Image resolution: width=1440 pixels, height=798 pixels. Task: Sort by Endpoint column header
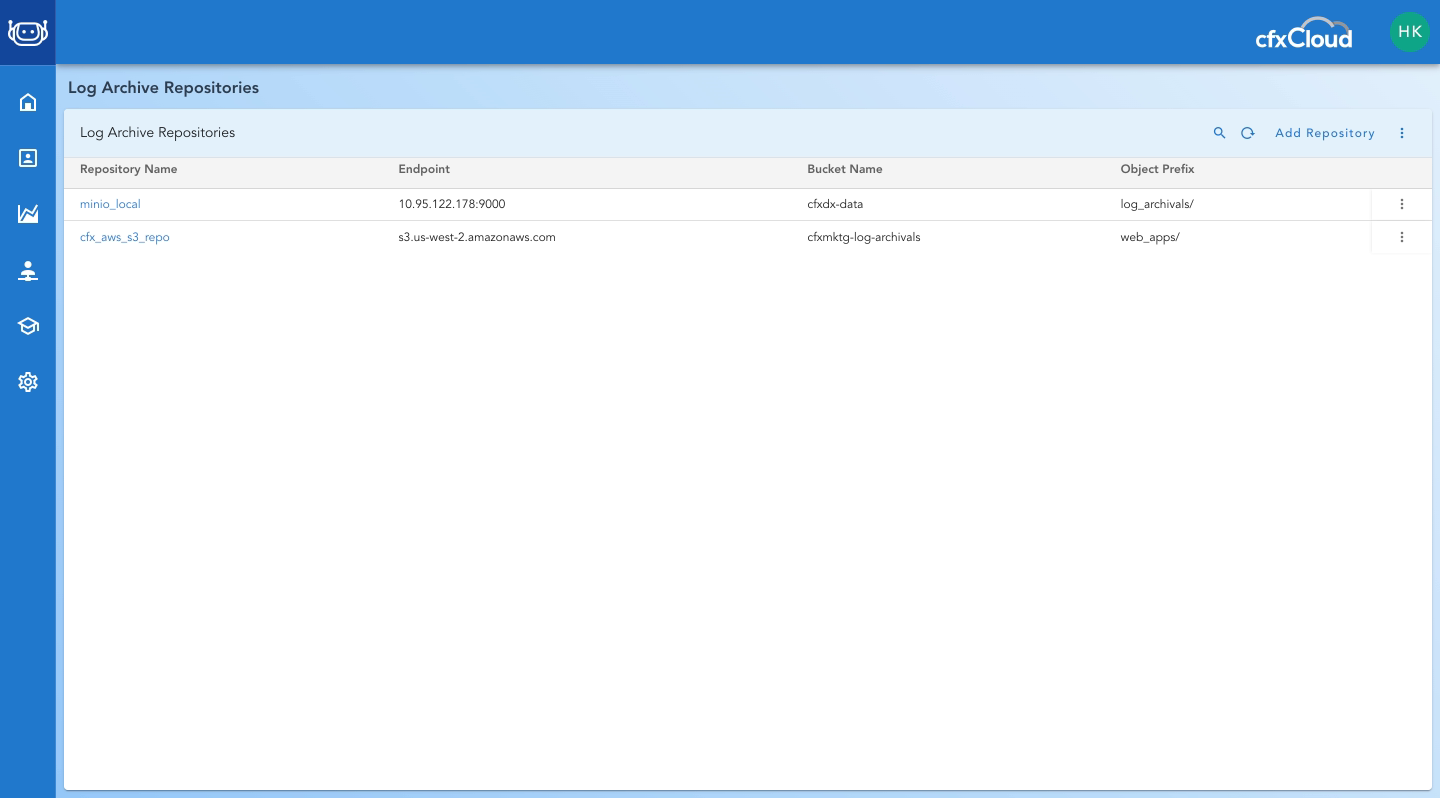pos(424,169)
